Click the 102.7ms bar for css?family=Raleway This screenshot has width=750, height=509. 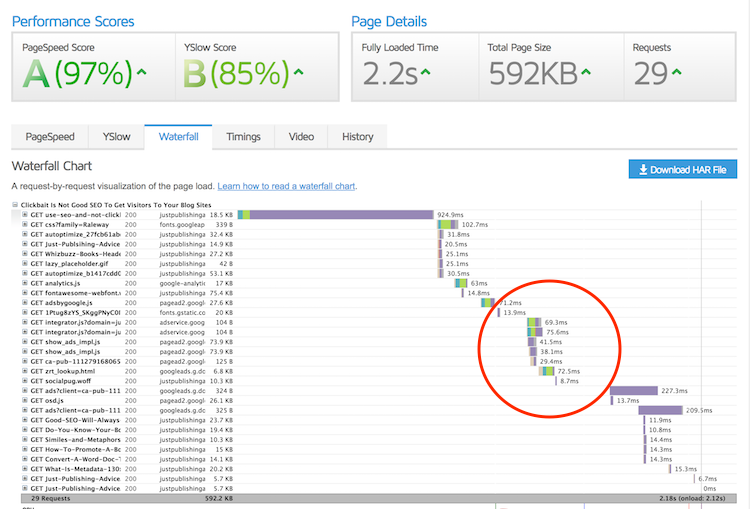(x=448, y=224)
